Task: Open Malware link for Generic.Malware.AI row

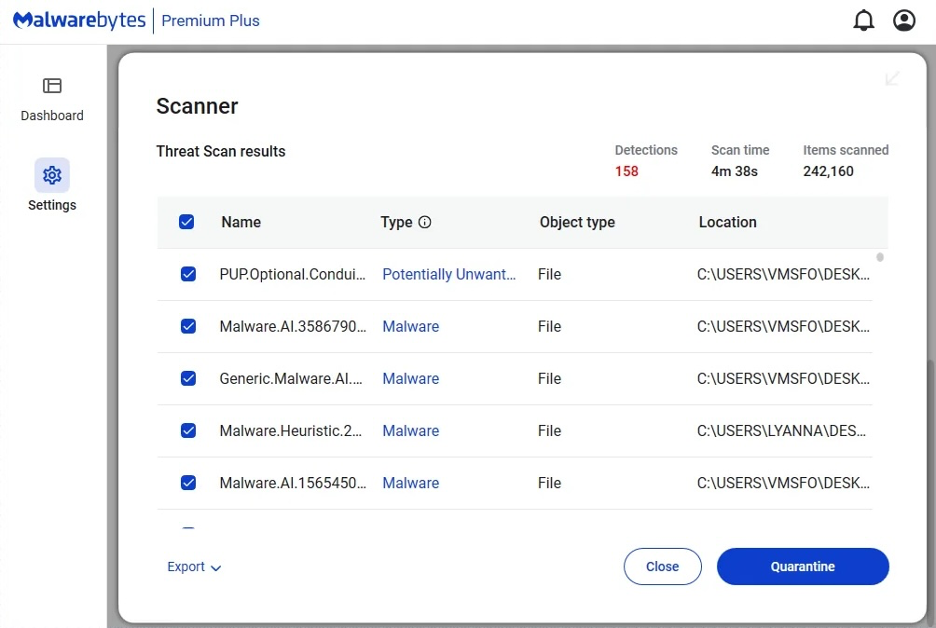Action: pyautogui.click(x=411, y=378)
